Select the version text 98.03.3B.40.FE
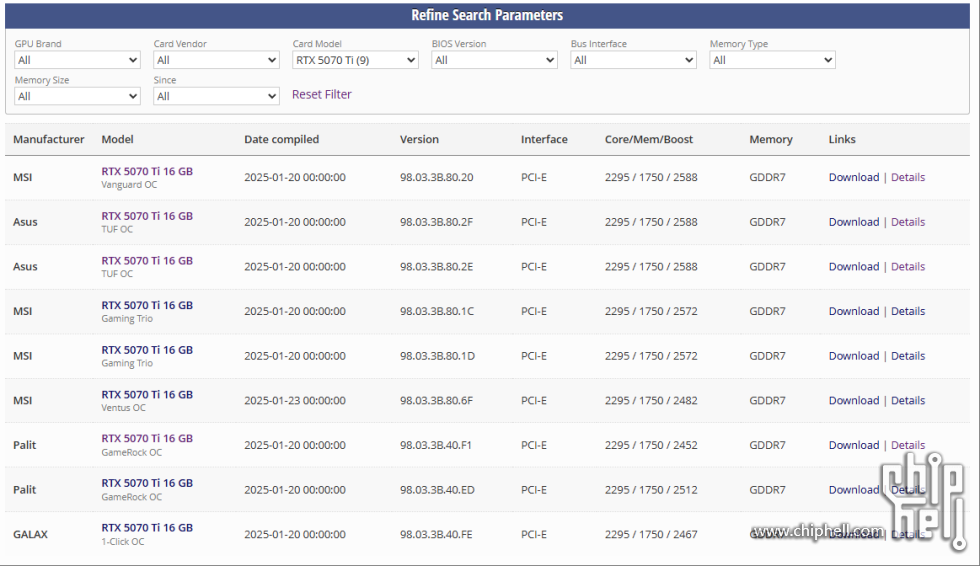980x566 pixels. (436, 535)
